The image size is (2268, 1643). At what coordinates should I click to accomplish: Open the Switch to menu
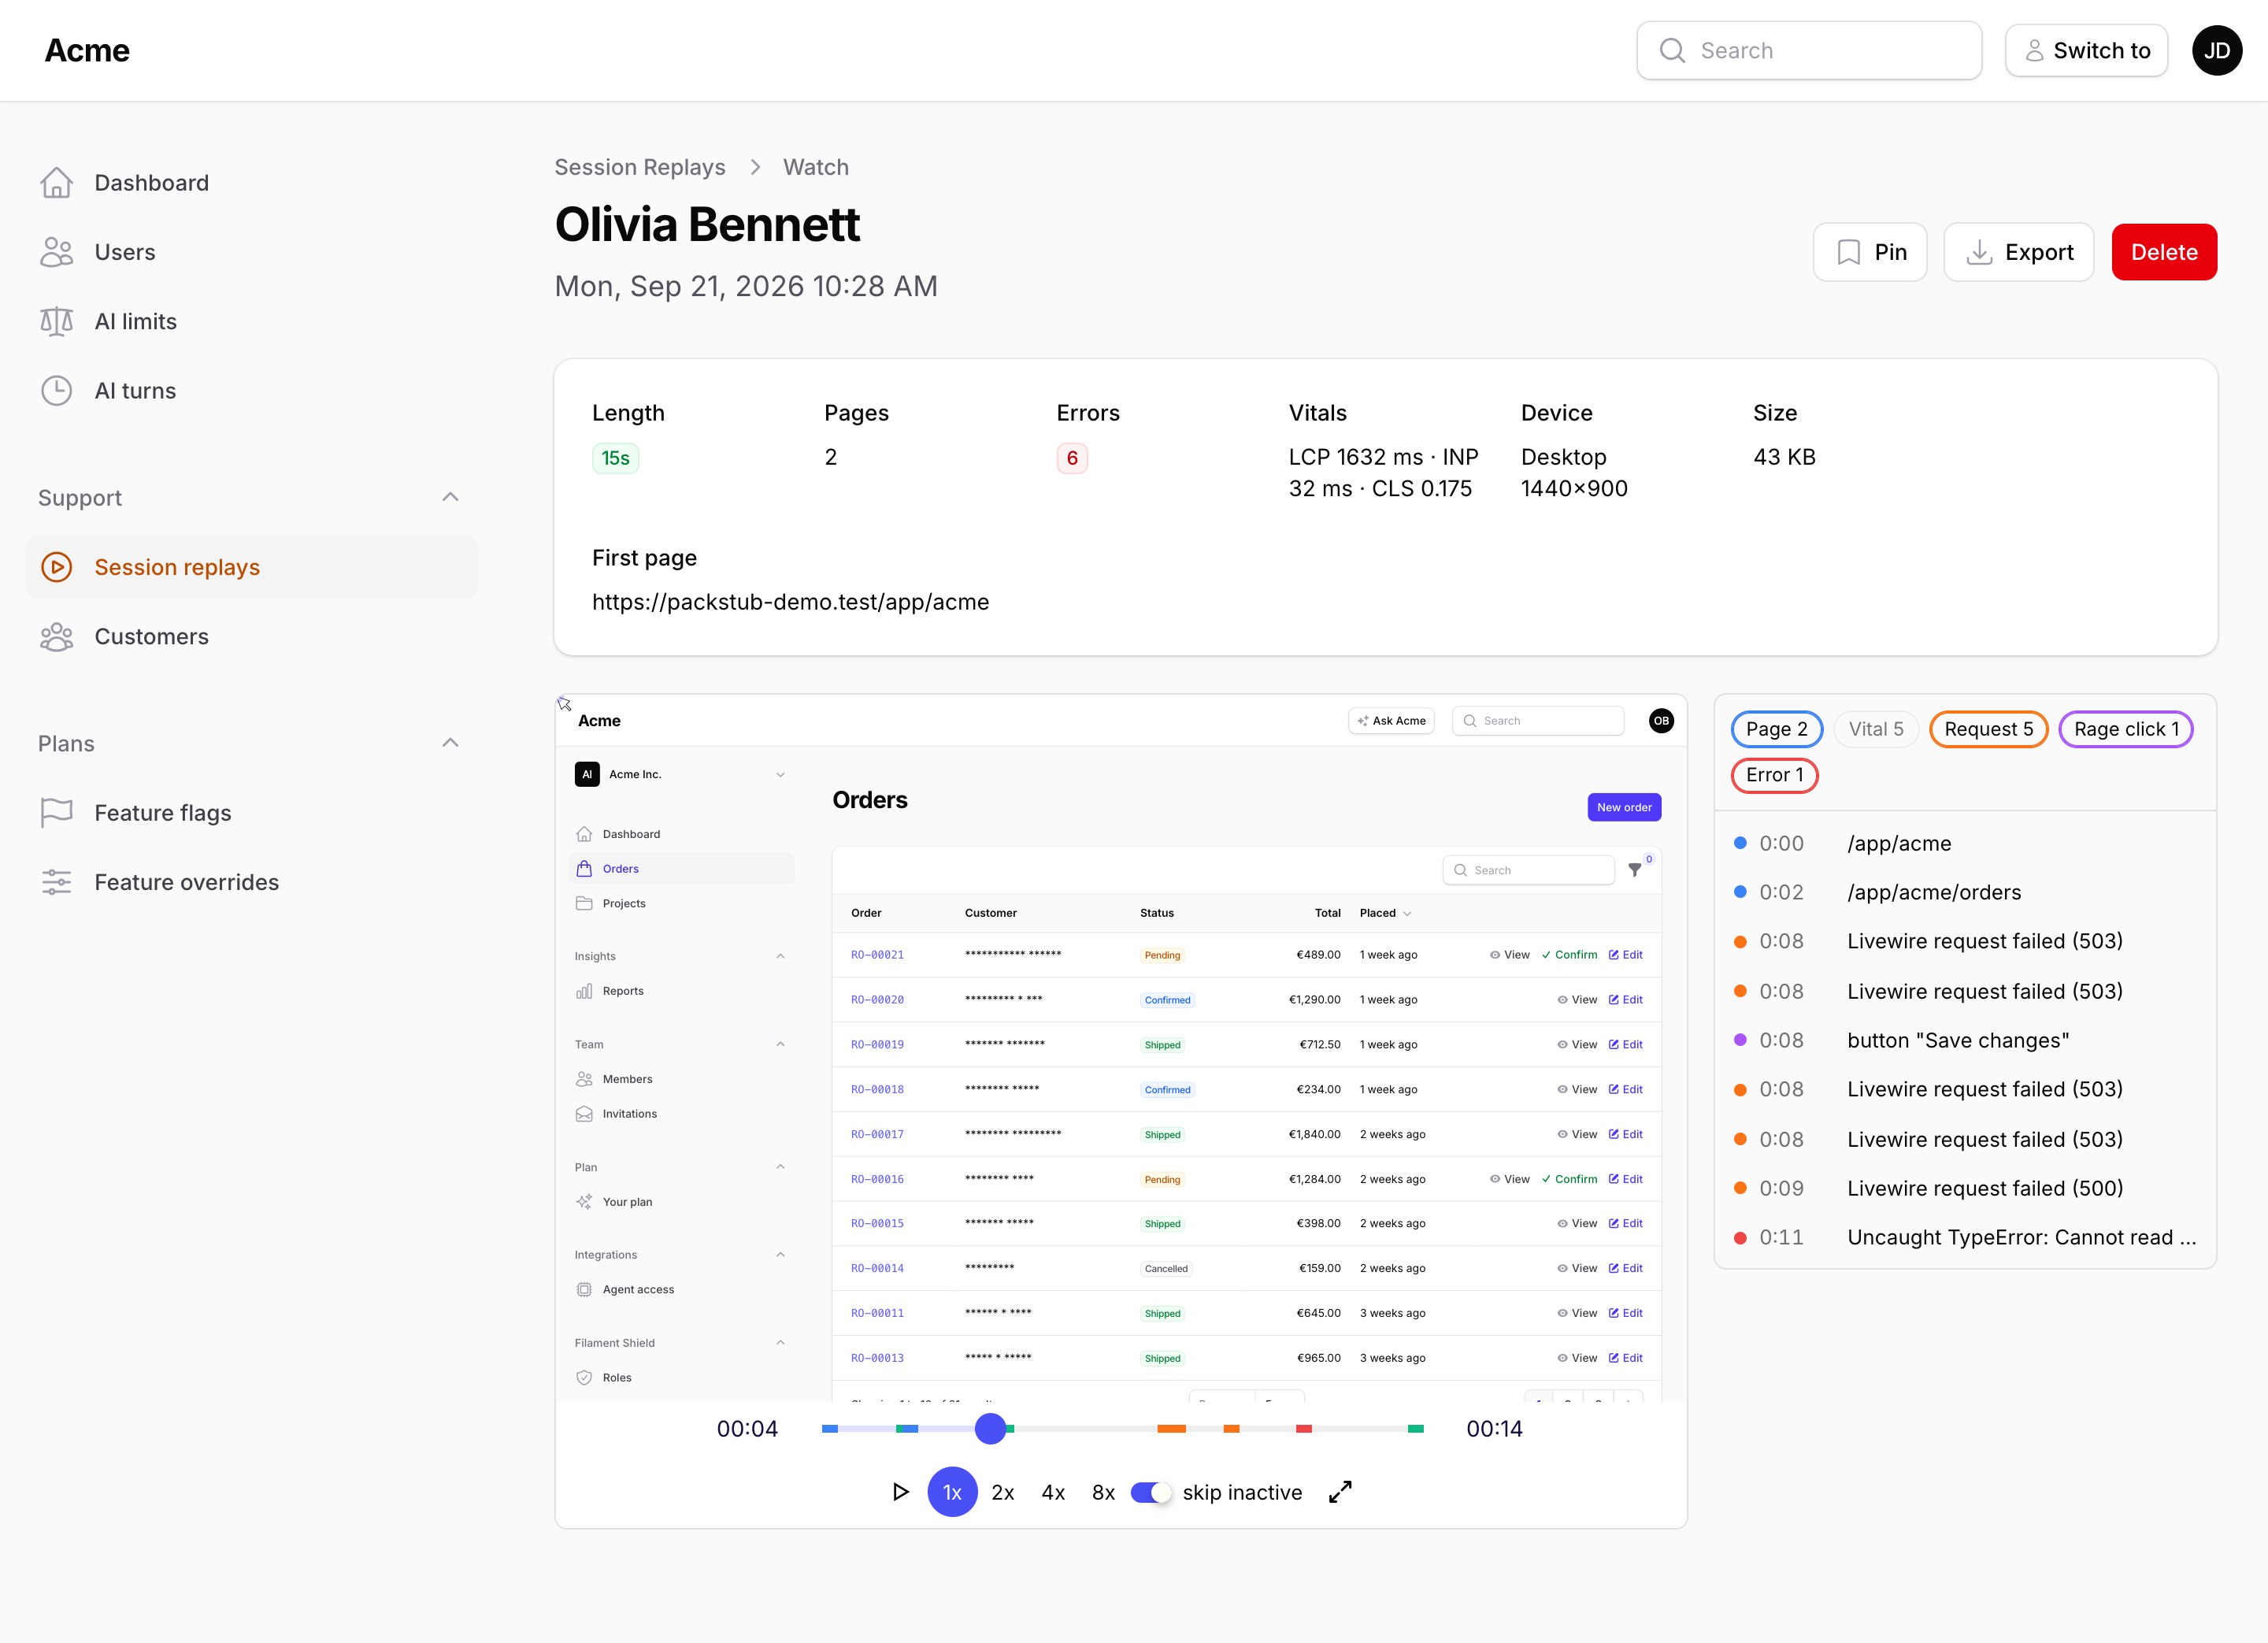coord(2086,50)
